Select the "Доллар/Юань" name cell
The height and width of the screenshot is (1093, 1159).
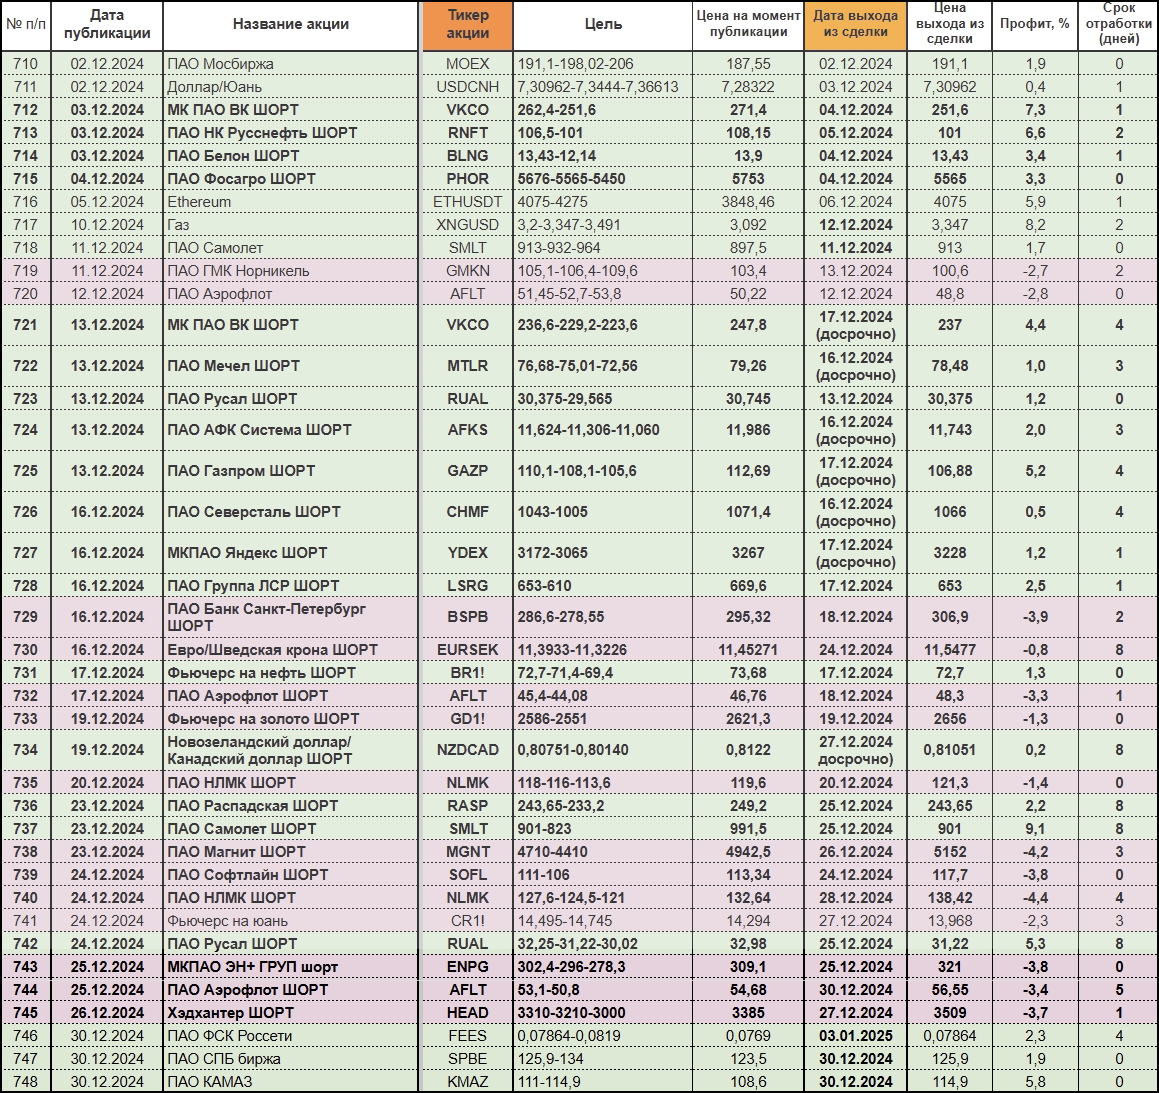pyautogui.click(x=290, y=87)
